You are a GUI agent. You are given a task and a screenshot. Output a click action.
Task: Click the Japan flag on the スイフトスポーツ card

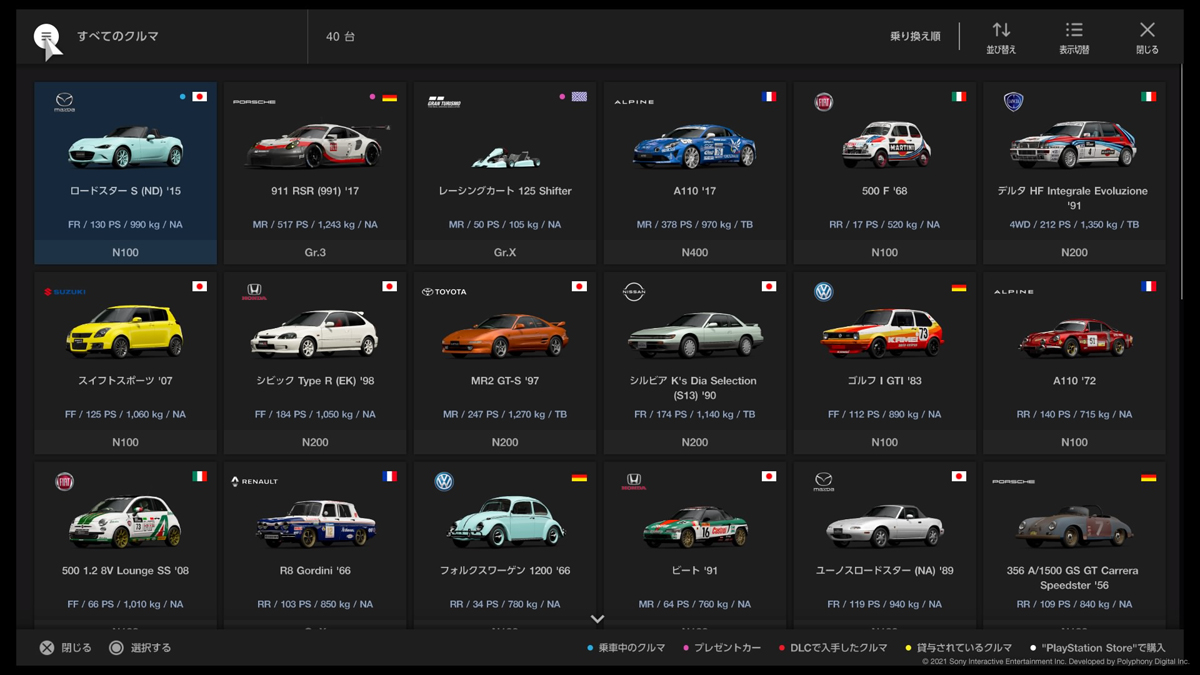click(199, 287)
